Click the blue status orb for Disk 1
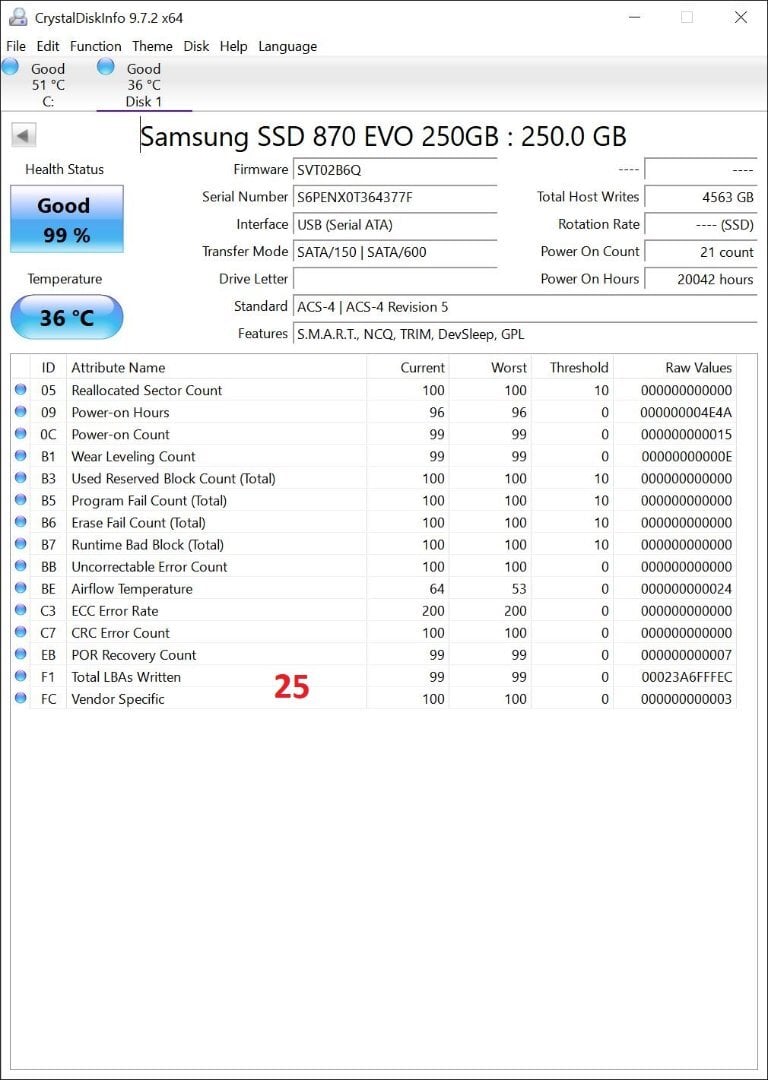 106,67
